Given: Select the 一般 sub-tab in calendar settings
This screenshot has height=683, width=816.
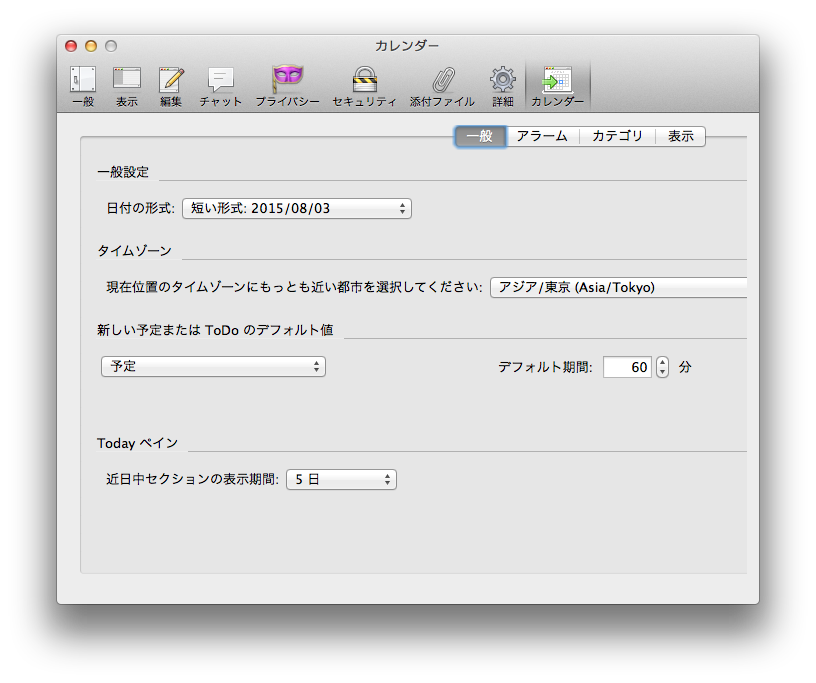Looking at the screenshot, I should [x=480, y=137].
